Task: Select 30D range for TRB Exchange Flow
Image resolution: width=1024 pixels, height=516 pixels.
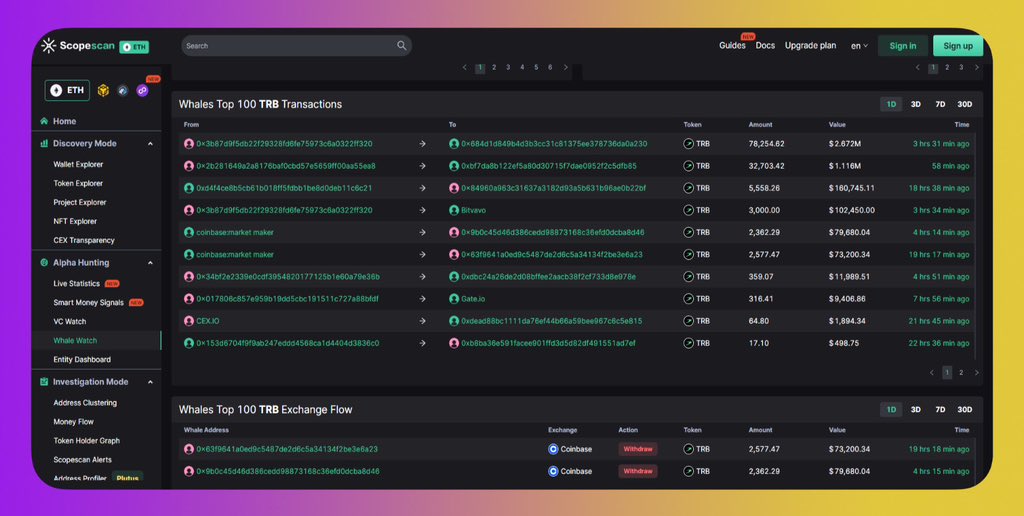Action: tap(965, 410)
